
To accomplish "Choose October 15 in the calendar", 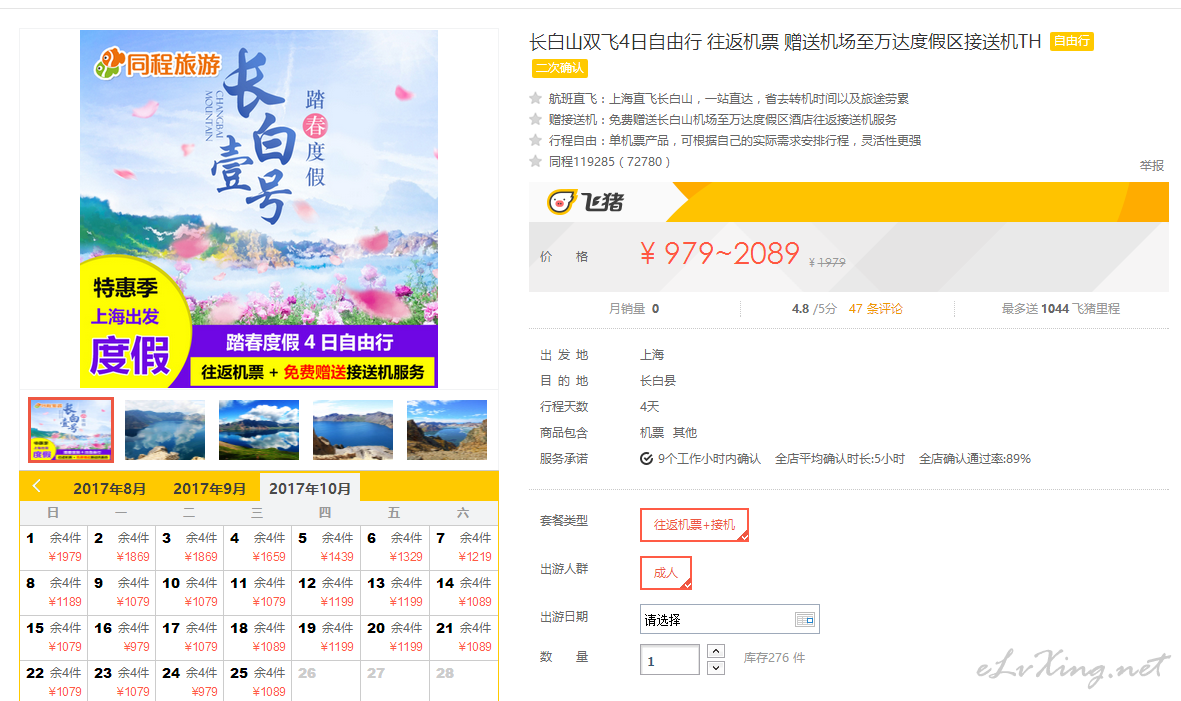I will [53, 638].
